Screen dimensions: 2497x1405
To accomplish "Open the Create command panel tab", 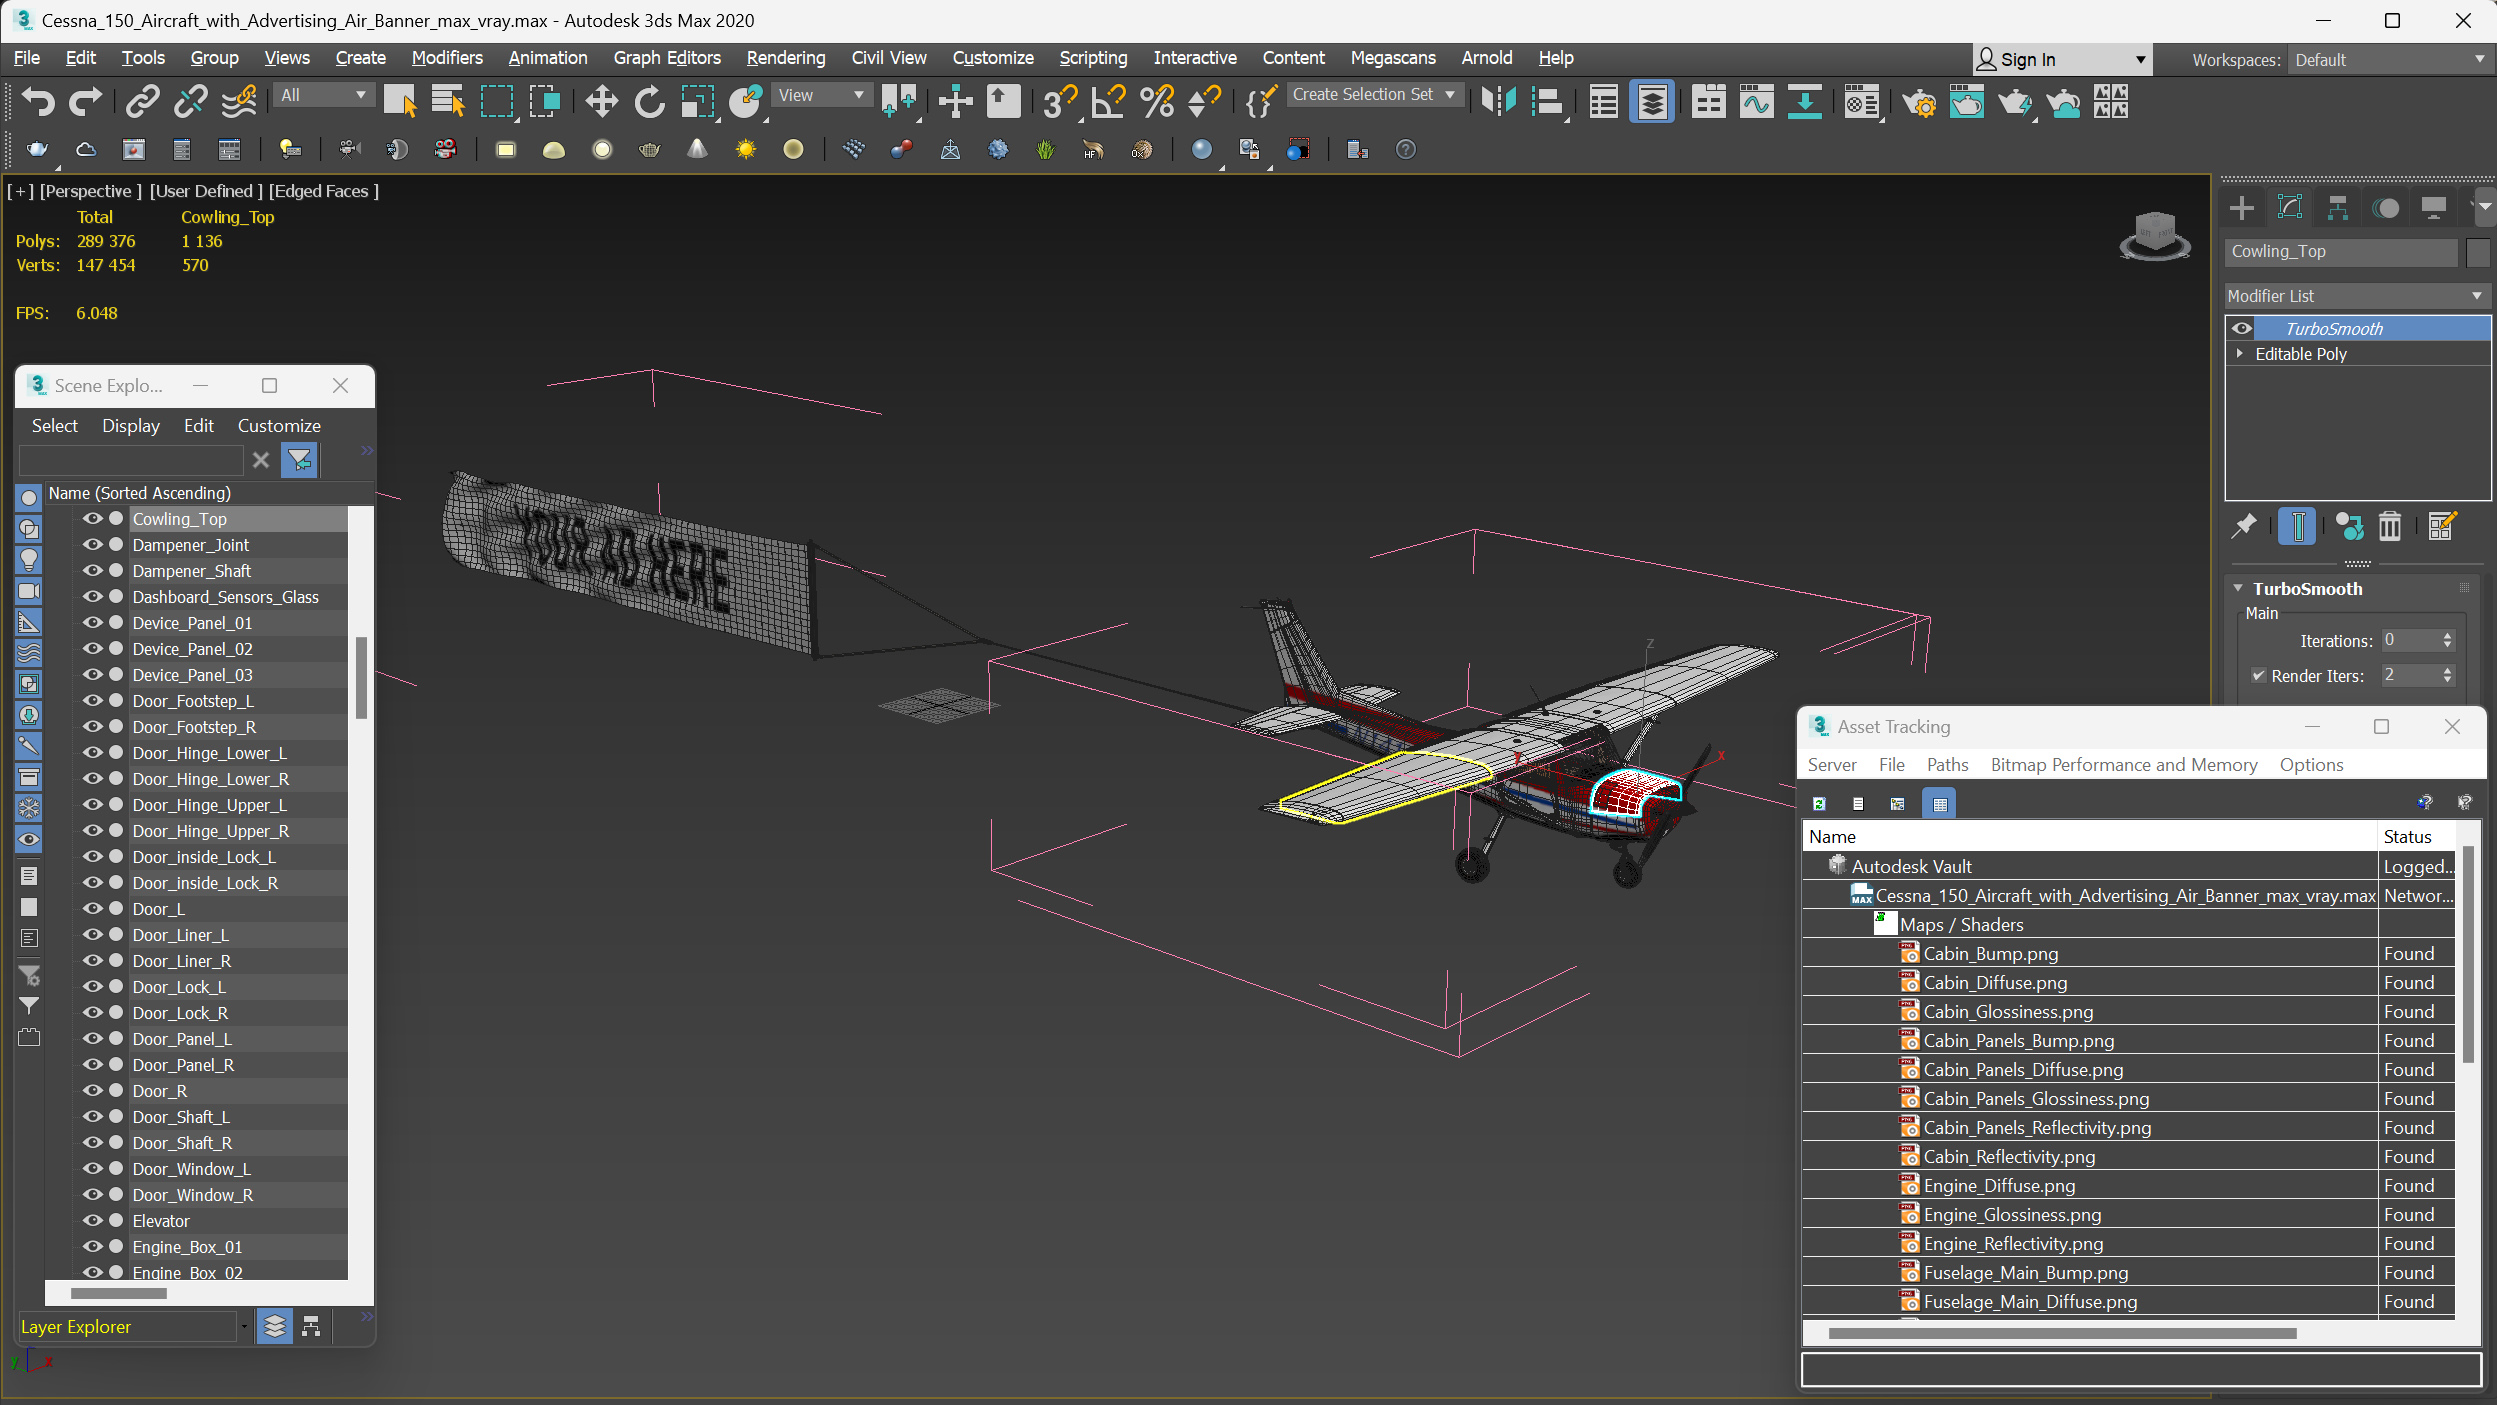I will 2241,207.
